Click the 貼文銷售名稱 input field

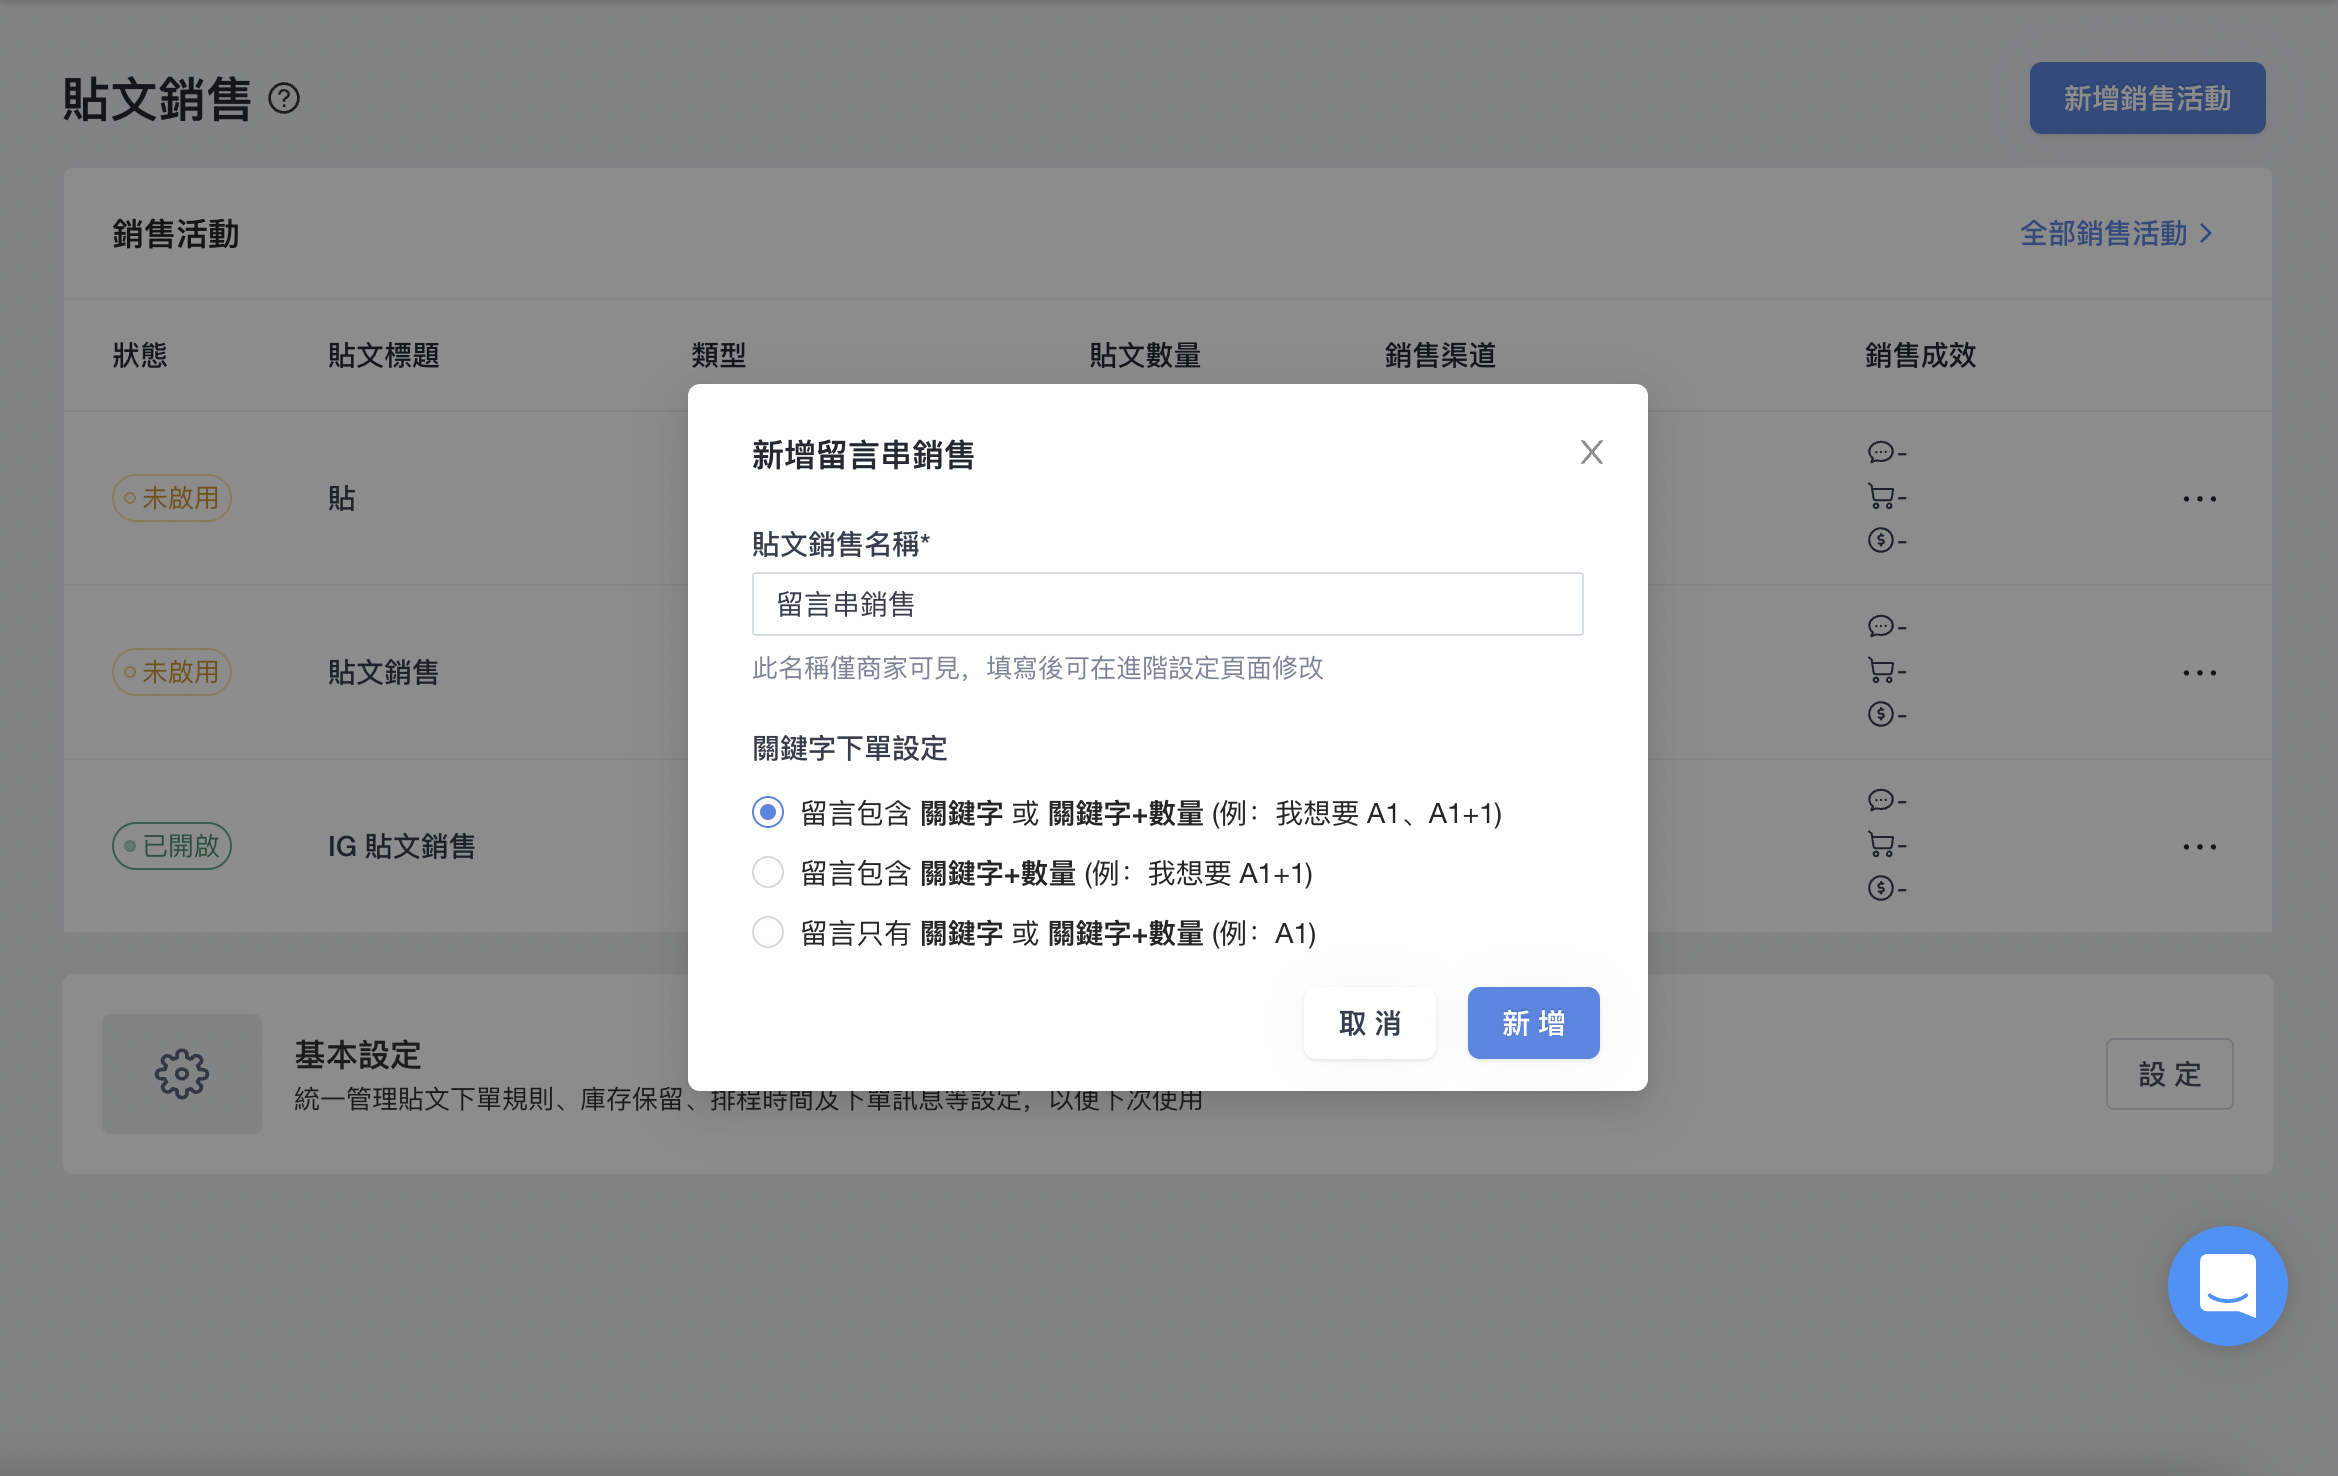click(1167, 604)
